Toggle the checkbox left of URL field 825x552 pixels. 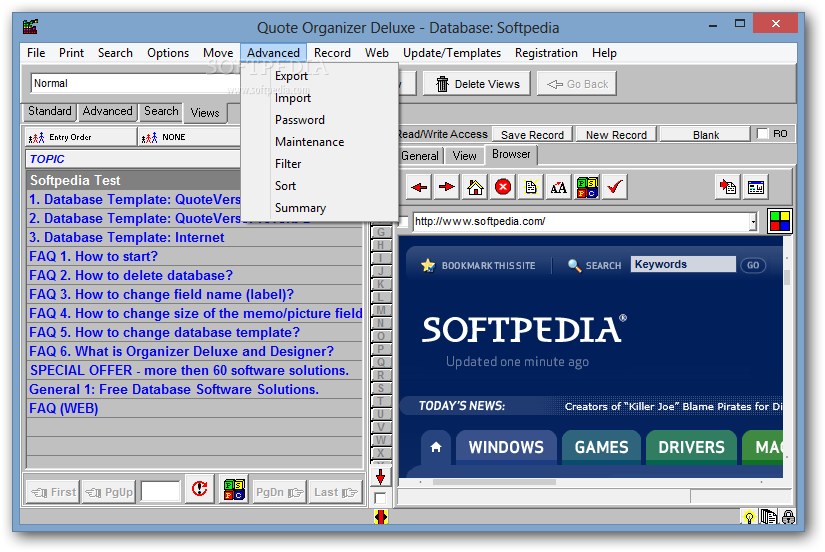click(x=404, y=222)
